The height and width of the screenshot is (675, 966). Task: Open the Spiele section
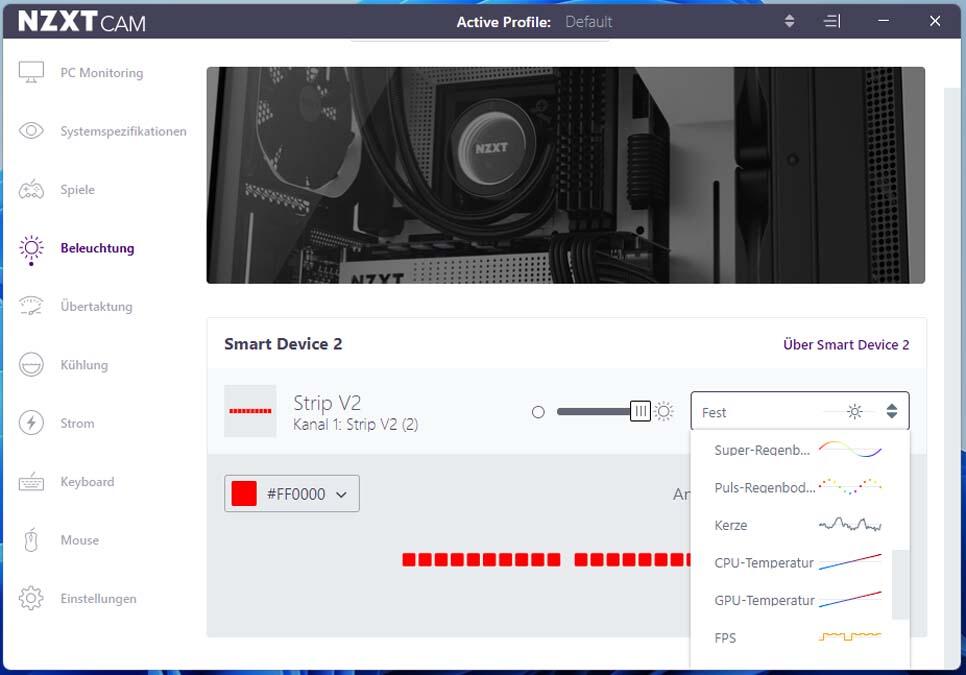pyautogui.click(x=78, y=190)
